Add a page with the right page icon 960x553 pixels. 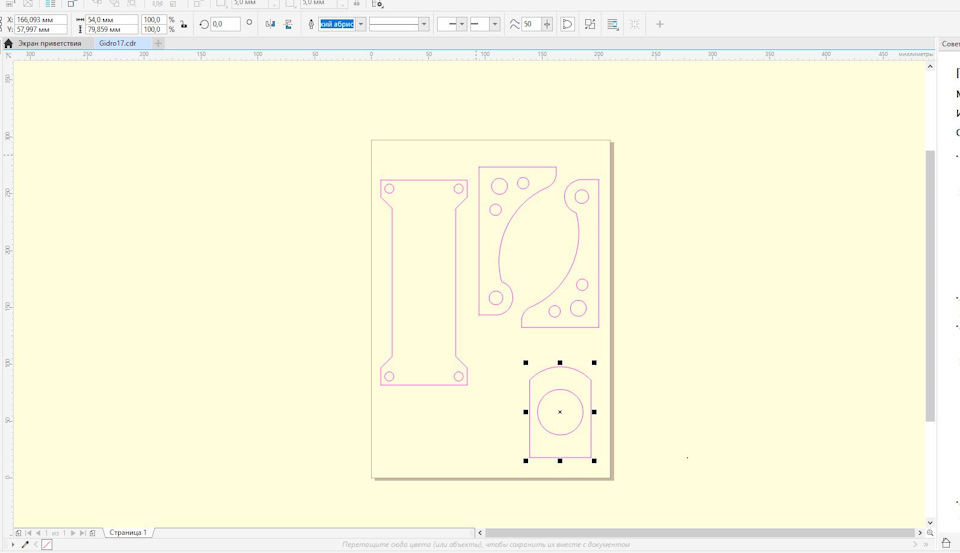(x=92, y=533)
